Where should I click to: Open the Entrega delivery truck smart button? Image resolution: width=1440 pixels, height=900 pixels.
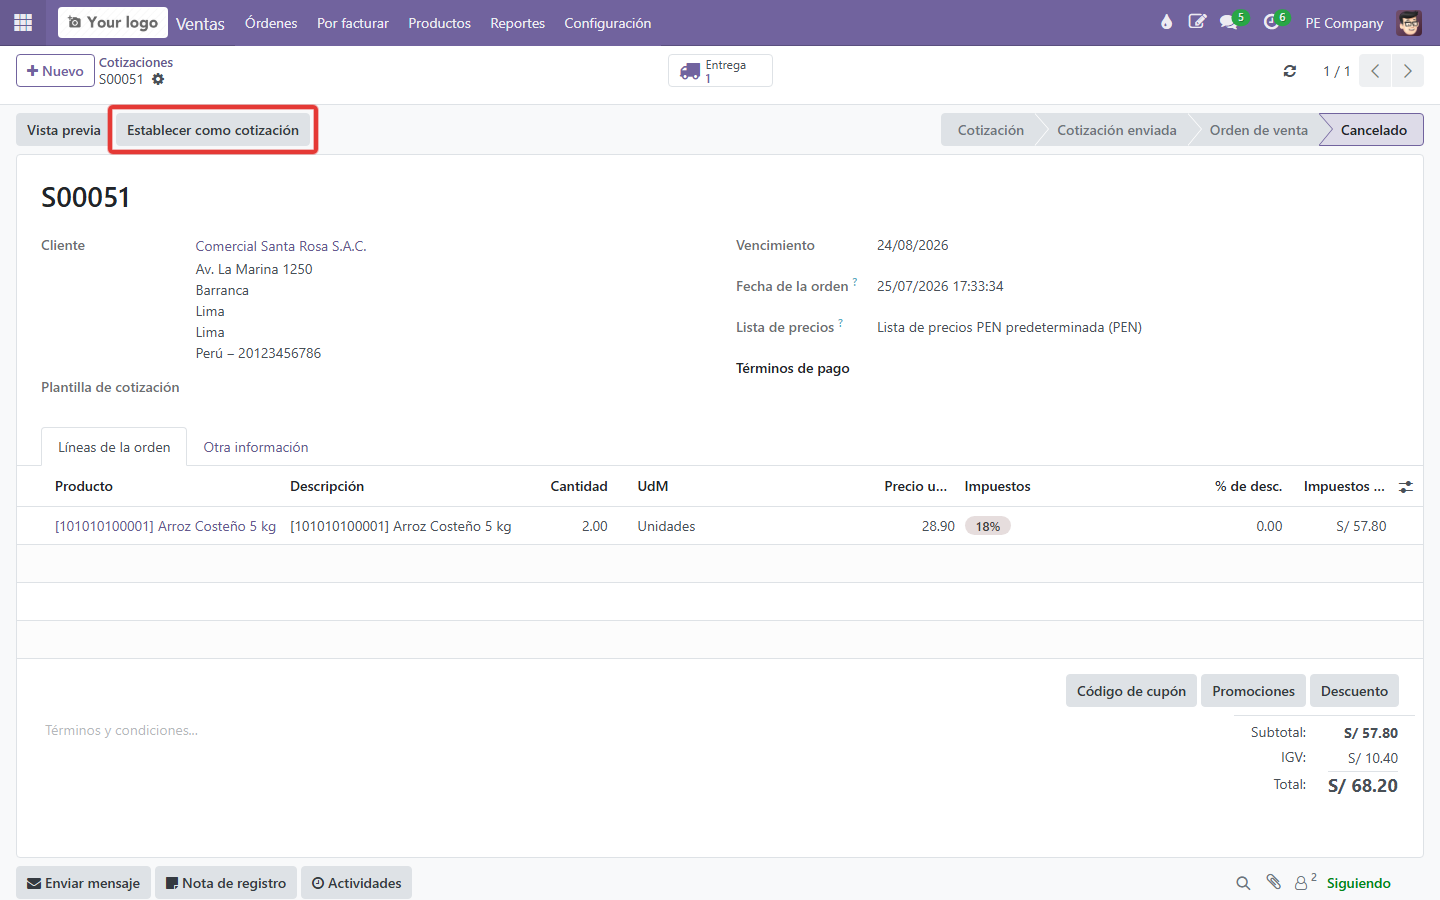(x=720, y=71)
